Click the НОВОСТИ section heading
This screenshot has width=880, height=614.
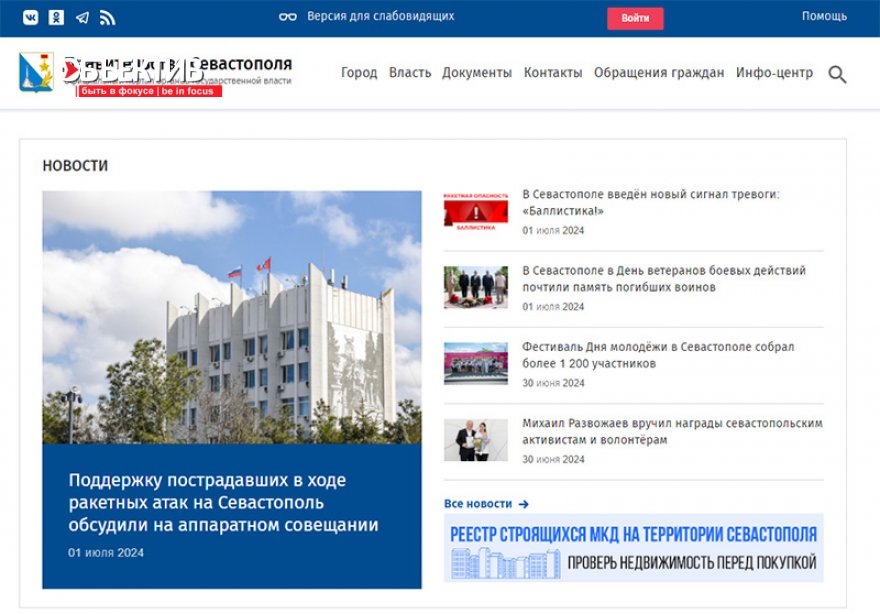[75, 166]
